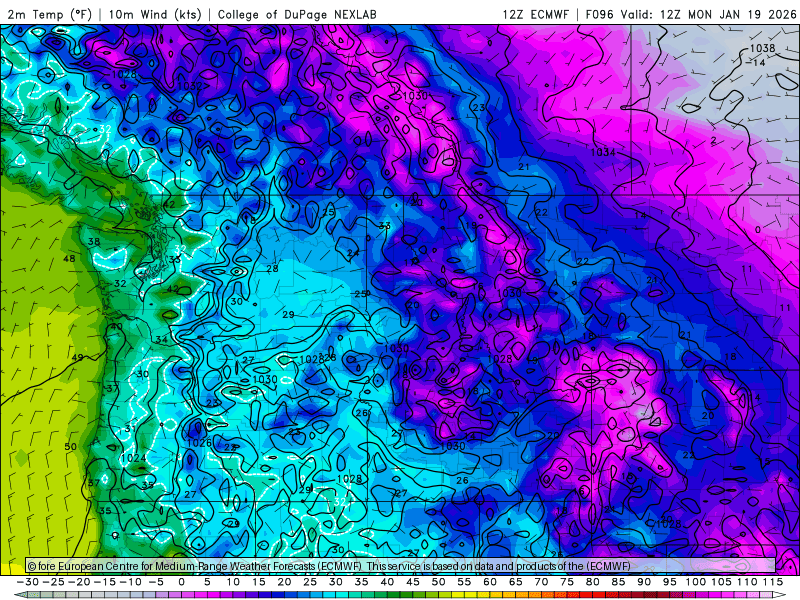Click the 1024 pressure label near the coast
The image size is (800, 600).
pyautogui.click(x=134, y=458)
